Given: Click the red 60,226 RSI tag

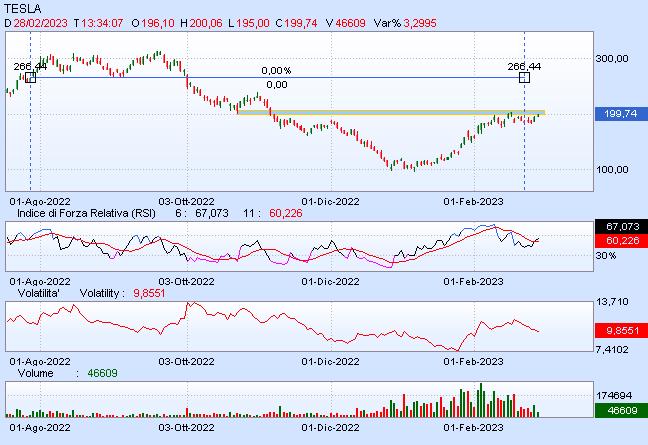Looking at the screenshot, I should 621,240.
